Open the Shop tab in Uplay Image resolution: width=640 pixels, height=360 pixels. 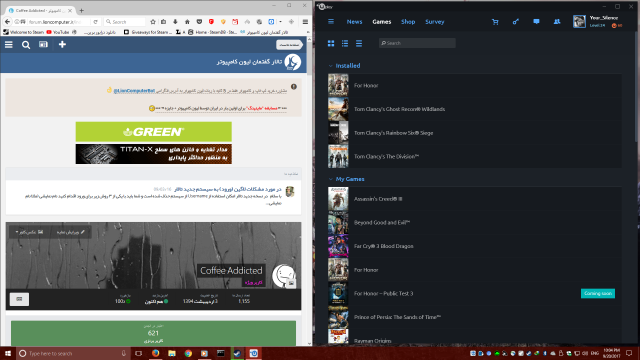click(x=408, y=22)
